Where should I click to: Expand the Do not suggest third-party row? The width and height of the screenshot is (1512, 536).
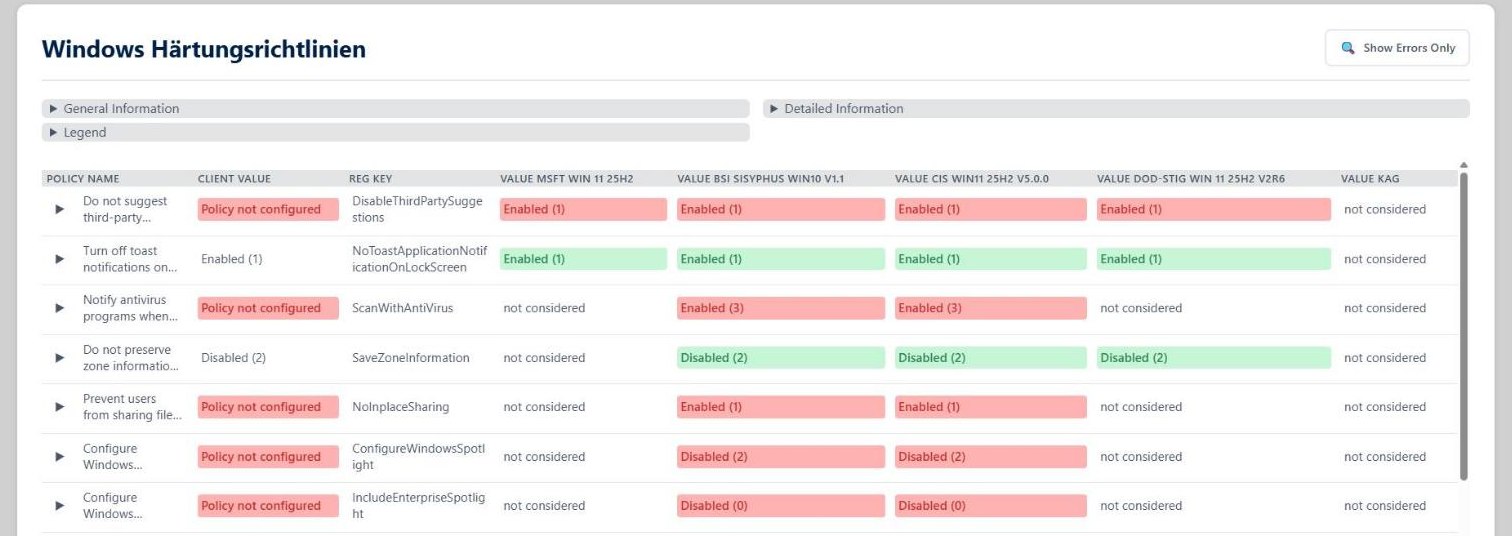coord(60,209)
